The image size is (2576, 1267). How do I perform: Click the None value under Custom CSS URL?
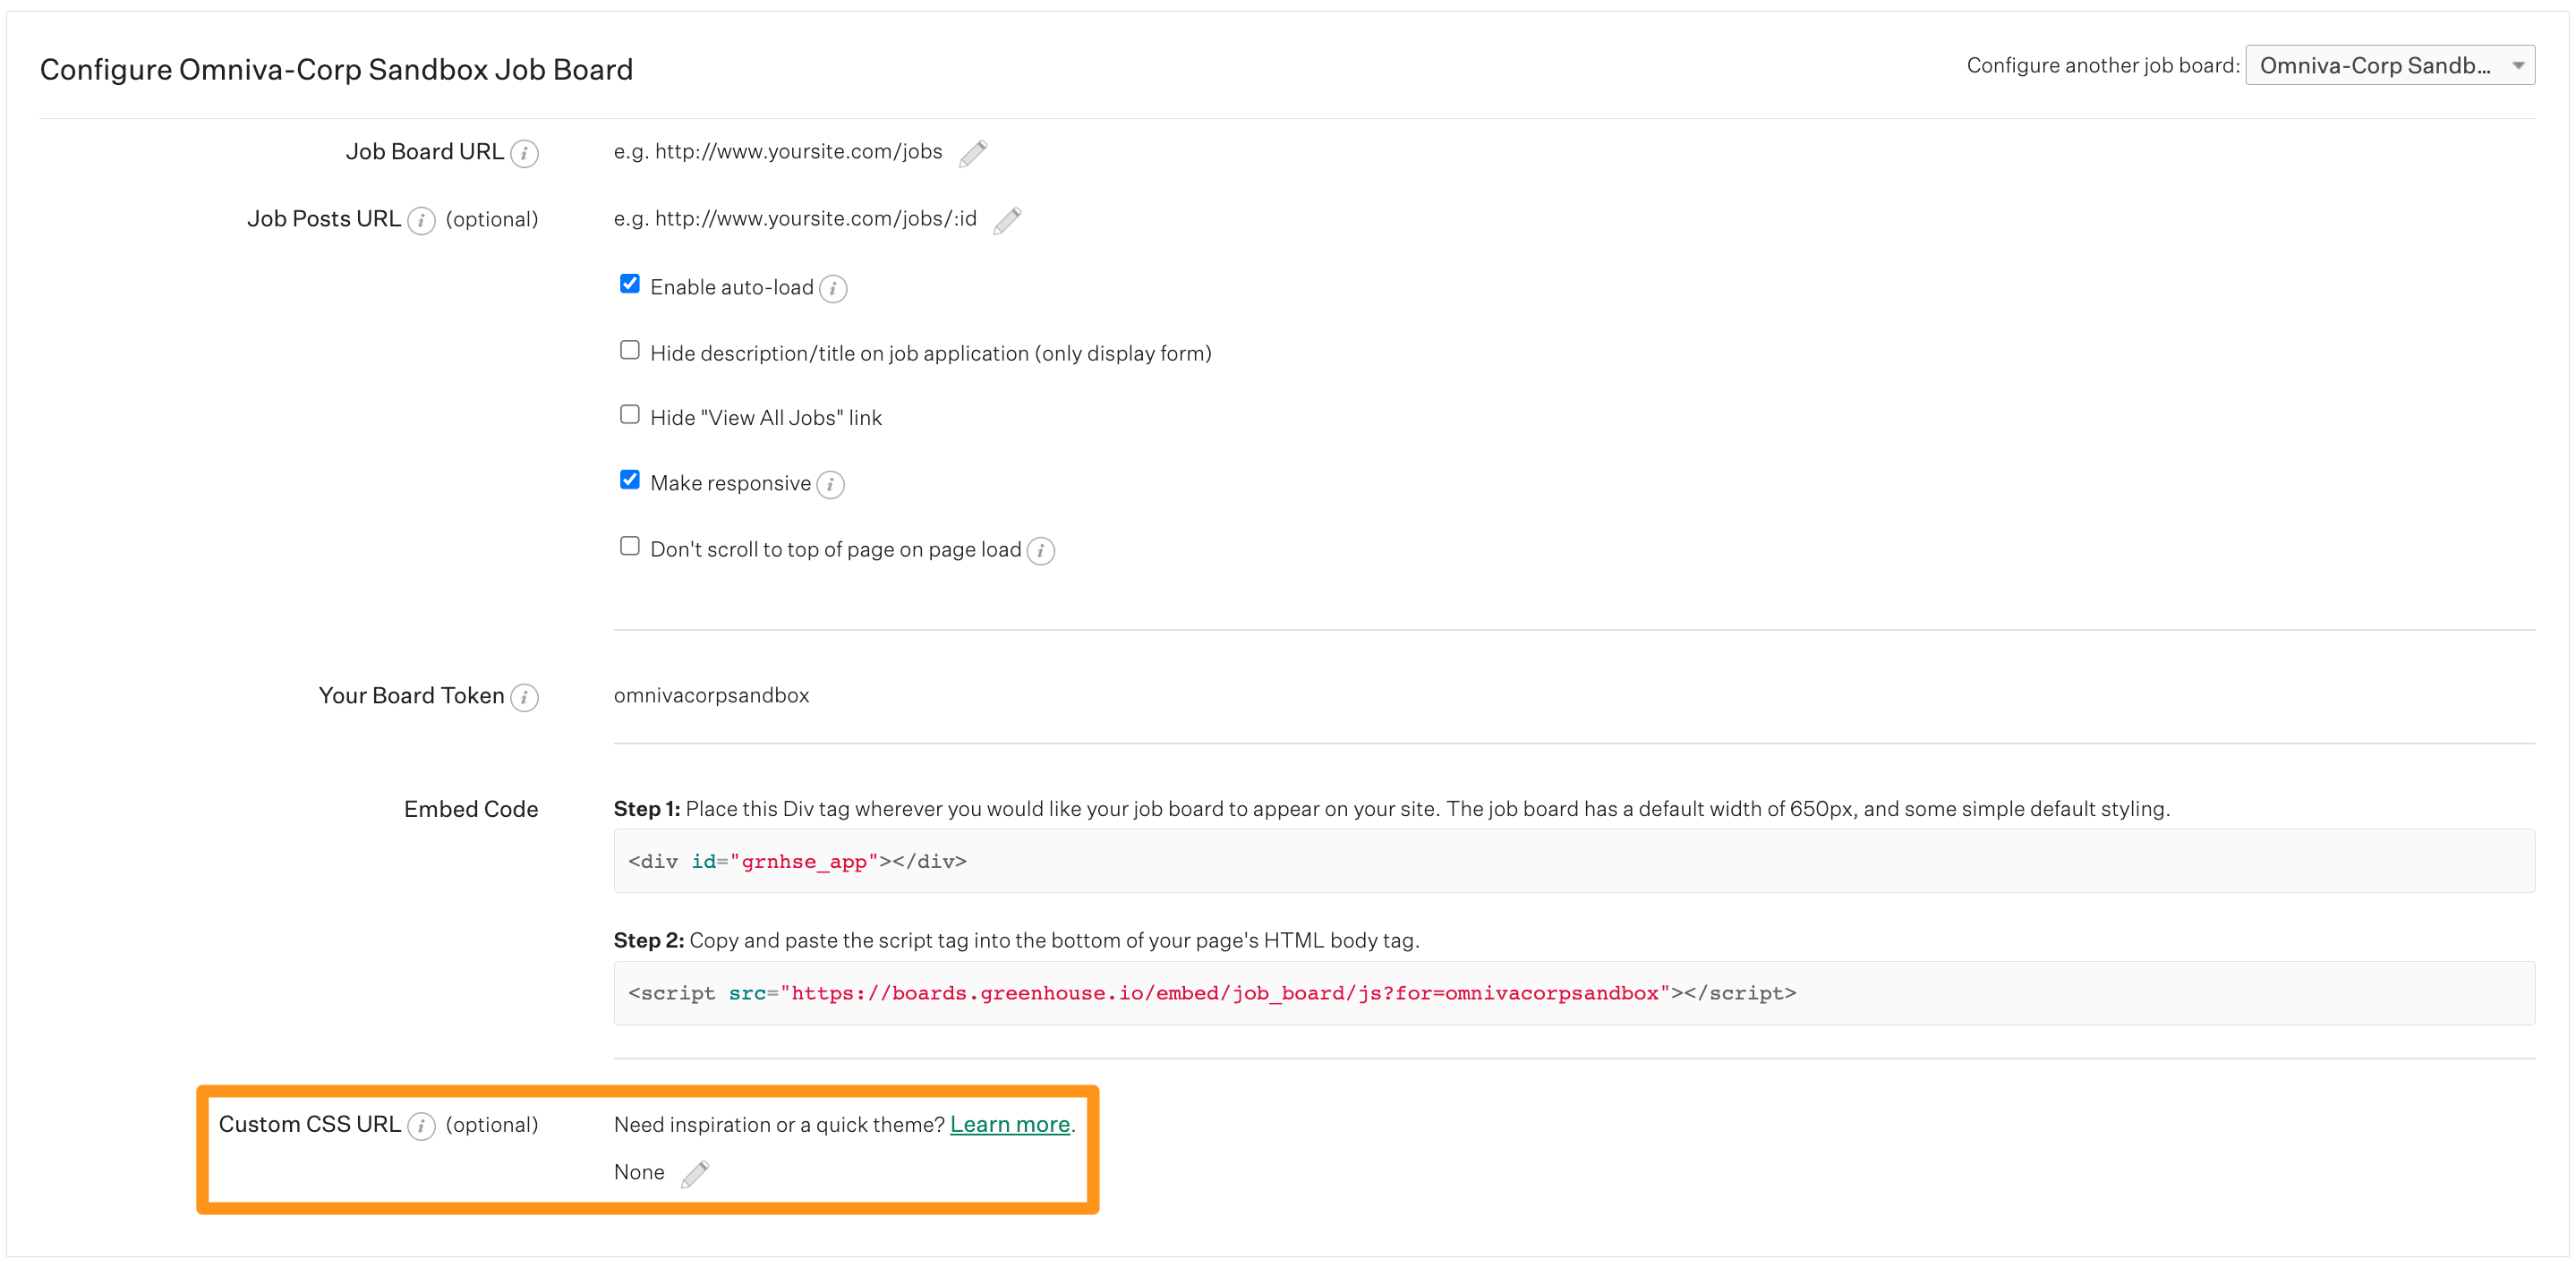tap(639, 1172)
